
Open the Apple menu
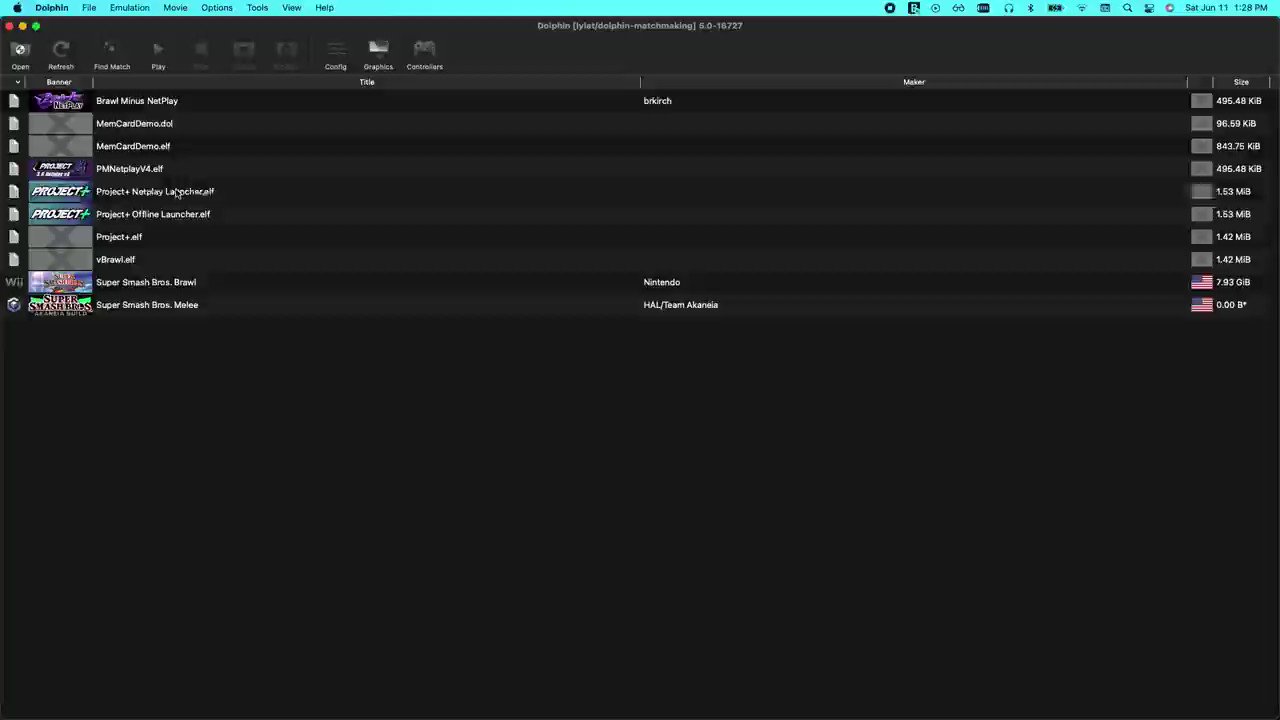[x=17, y=8]
